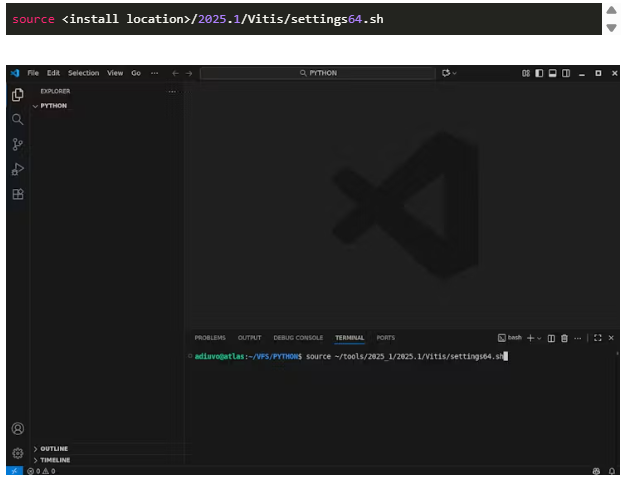This screenshot has width=630, height=480.
Task: Click the PYTHON command center search box
Action: coord(318,73)
